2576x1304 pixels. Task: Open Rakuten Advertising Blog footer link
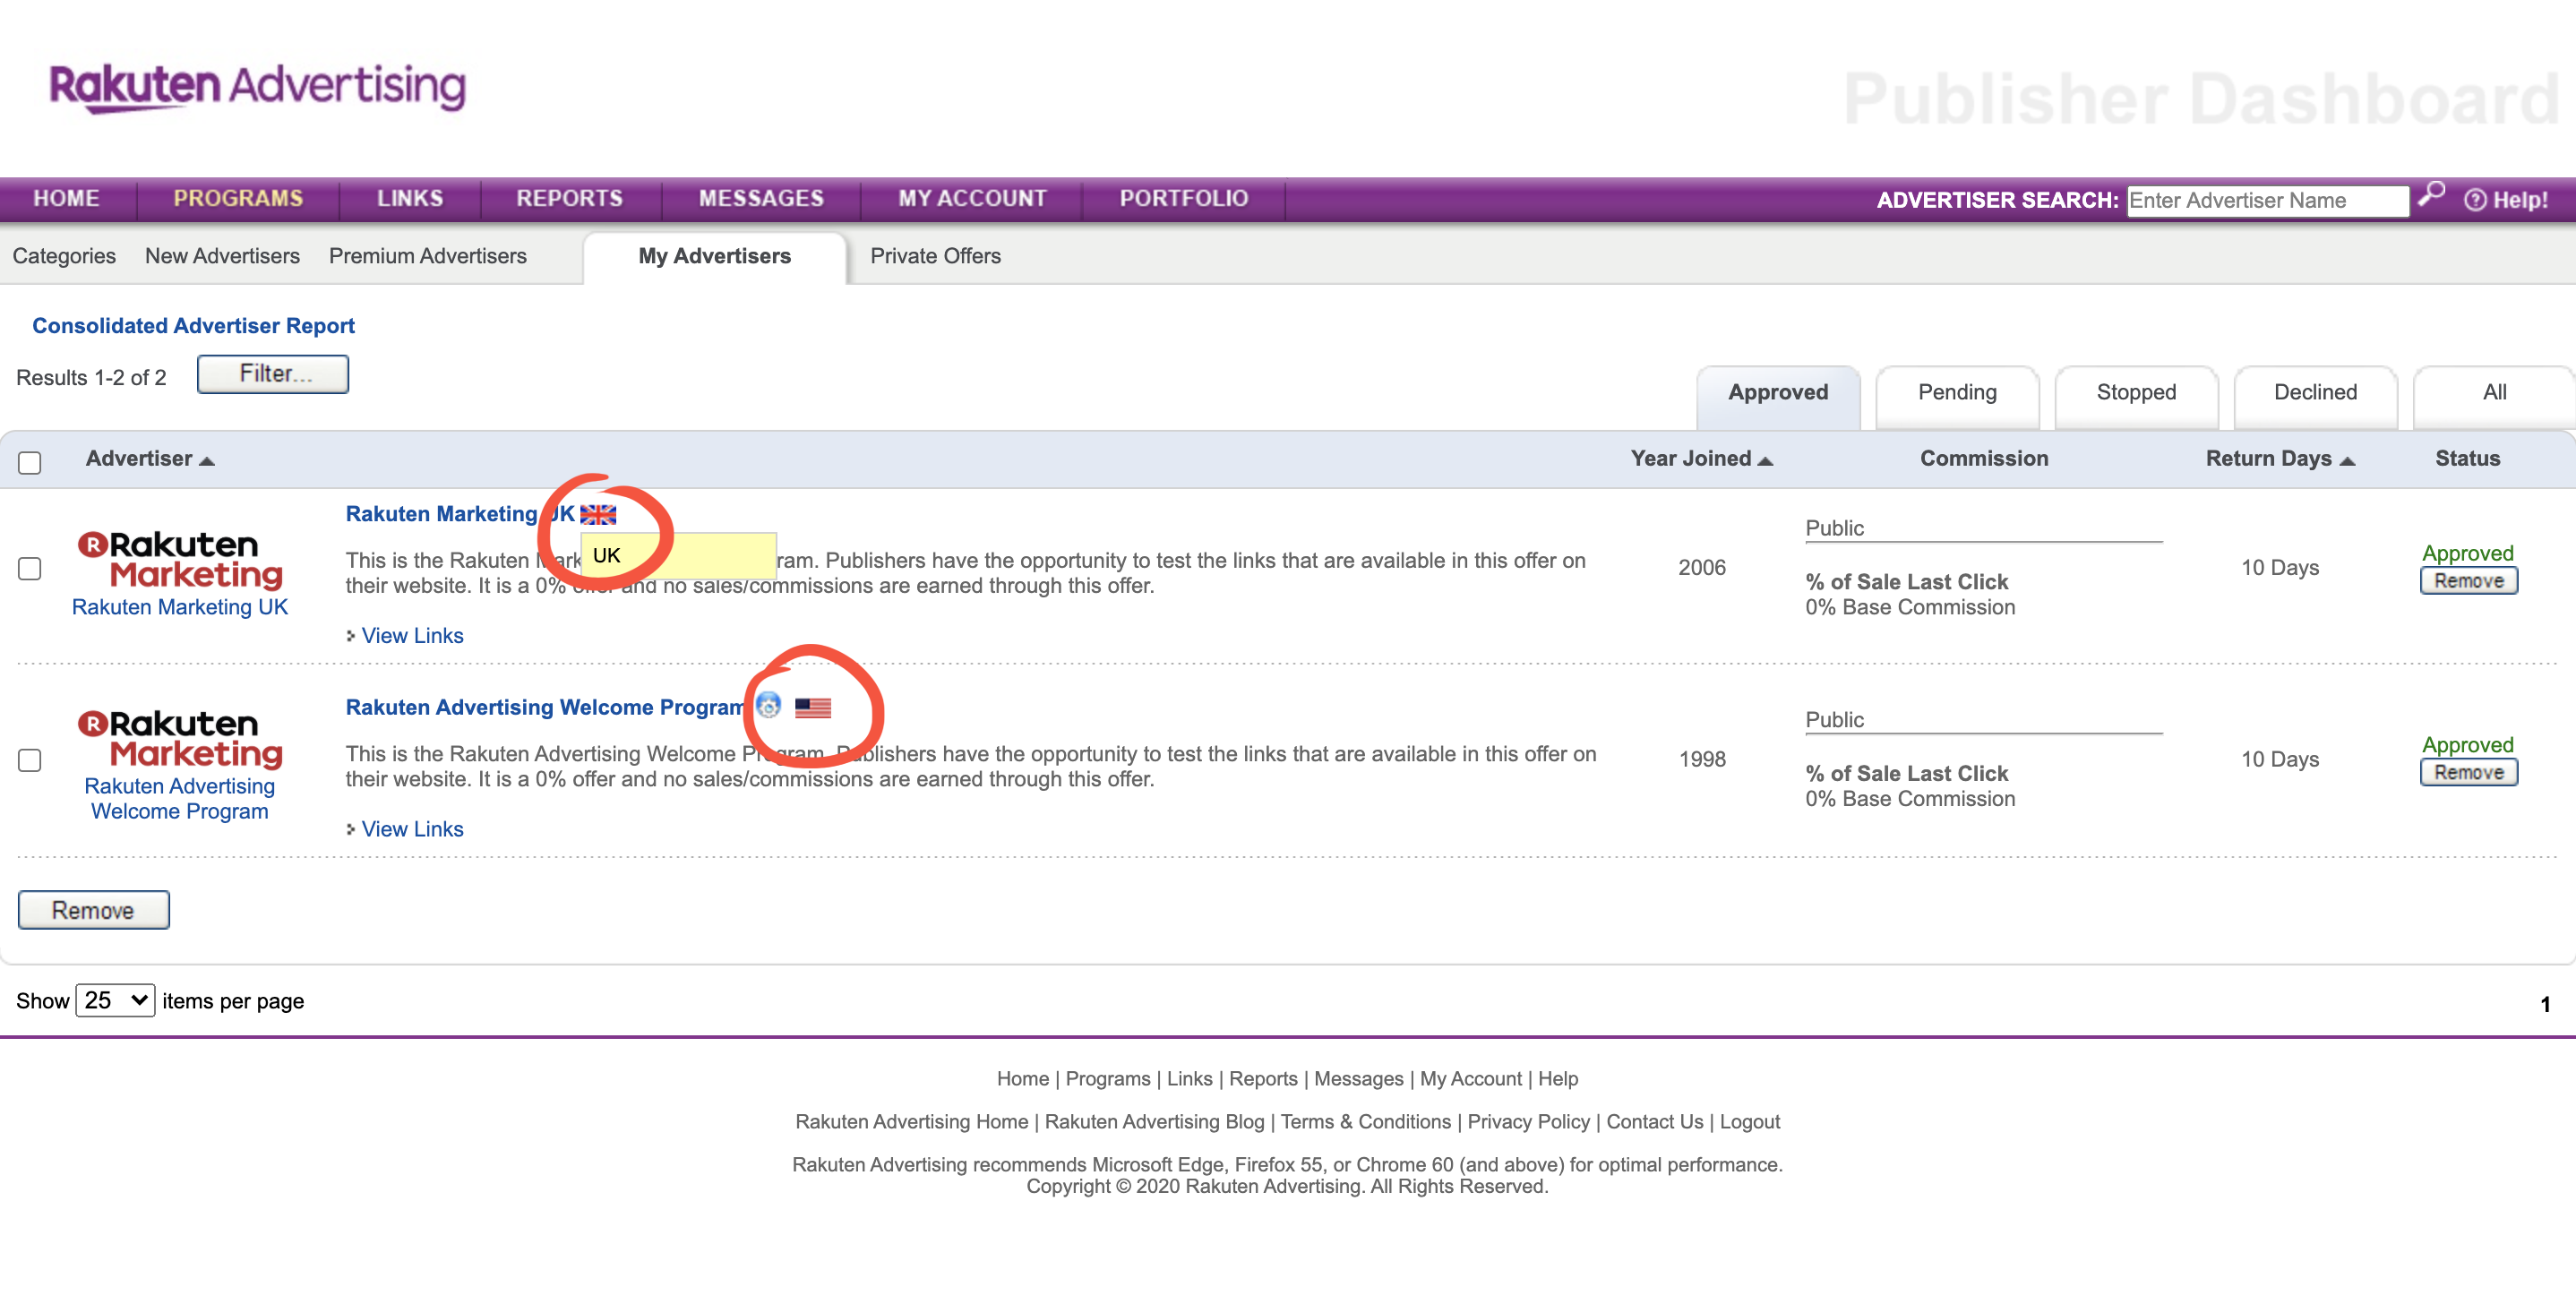click(x=1154, y=1122)
